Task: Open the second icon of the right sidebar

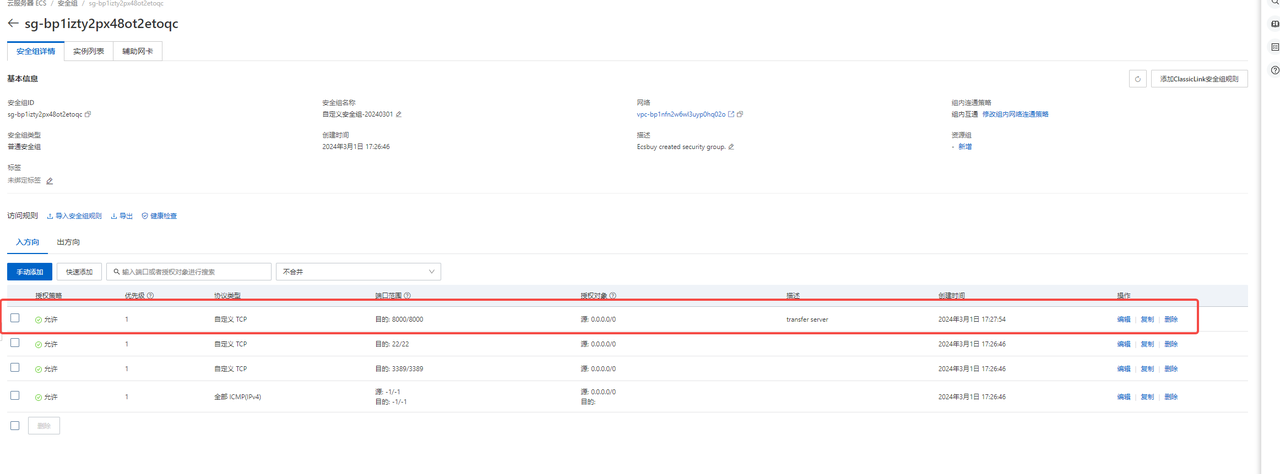Action: point(1275,24)
